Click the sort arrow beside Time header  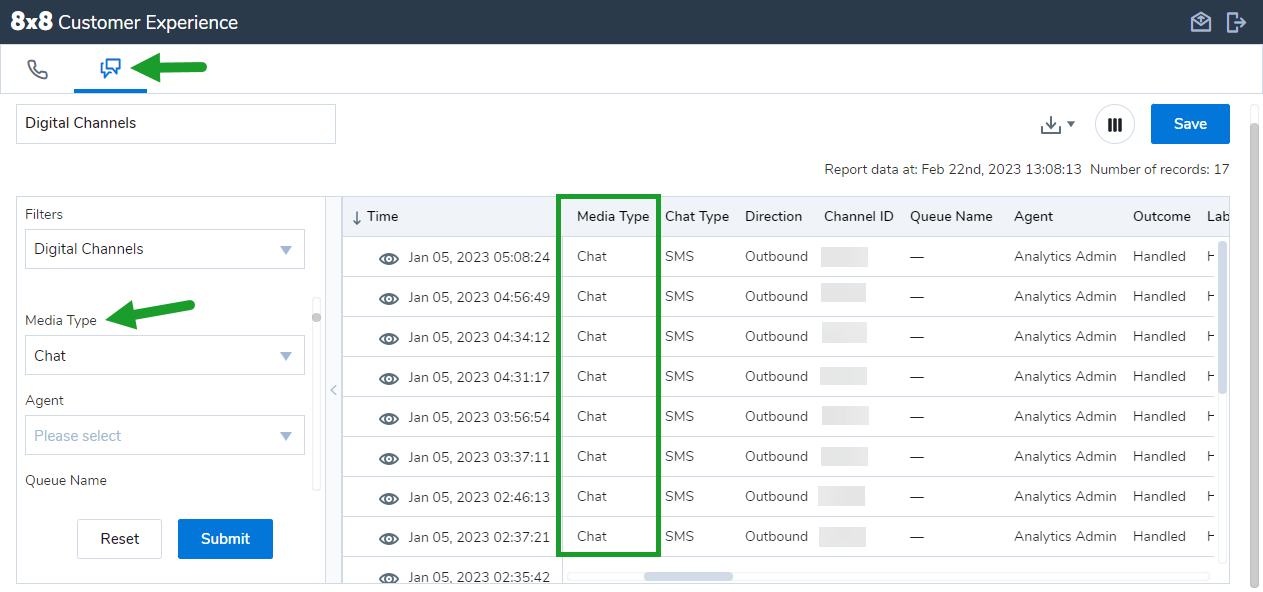pos(357,216)
